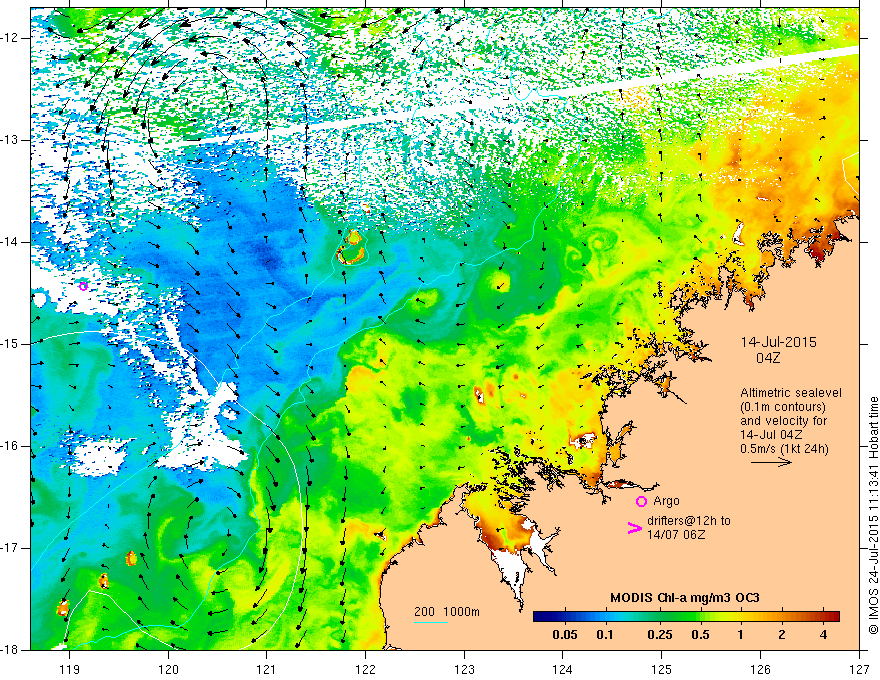The height and width of the screenshot is (680, 880).
Task: Click the latitude label '-17'
Action: click(10, 548)
